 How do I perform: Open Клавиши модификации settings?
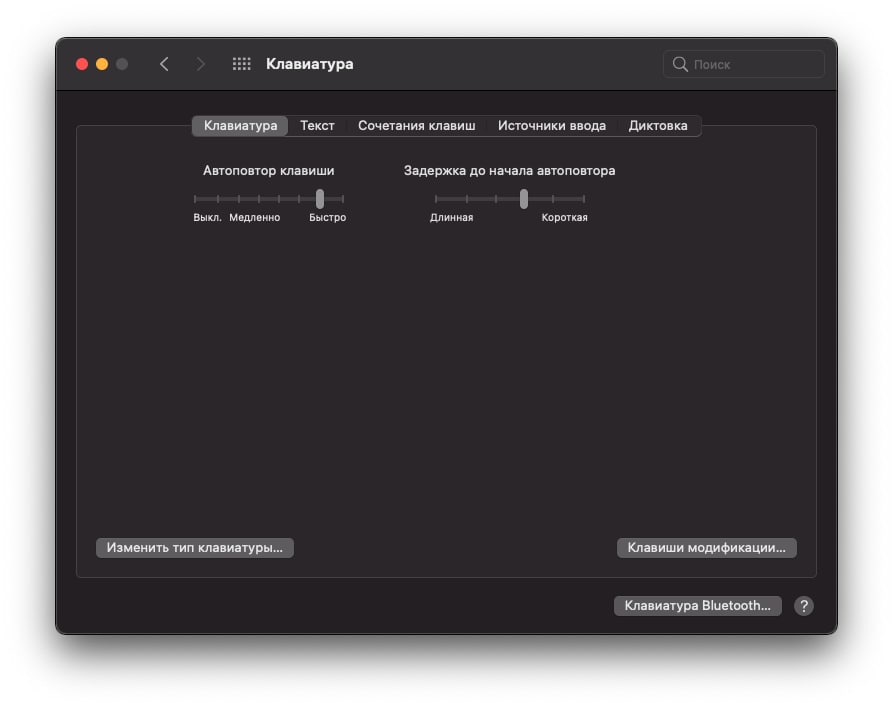click(707, 548)
